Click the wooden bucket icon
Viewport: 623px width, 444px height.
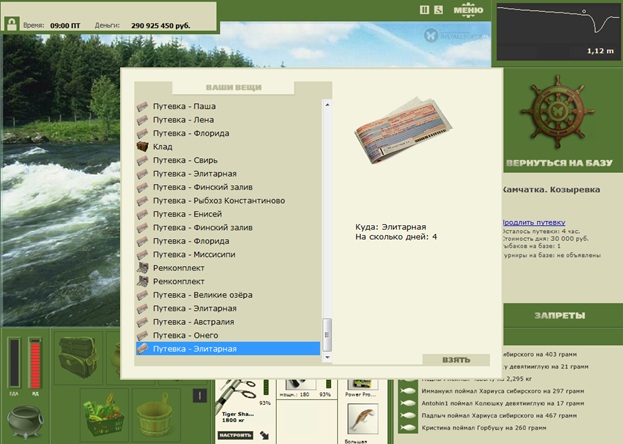click(155, 415)
